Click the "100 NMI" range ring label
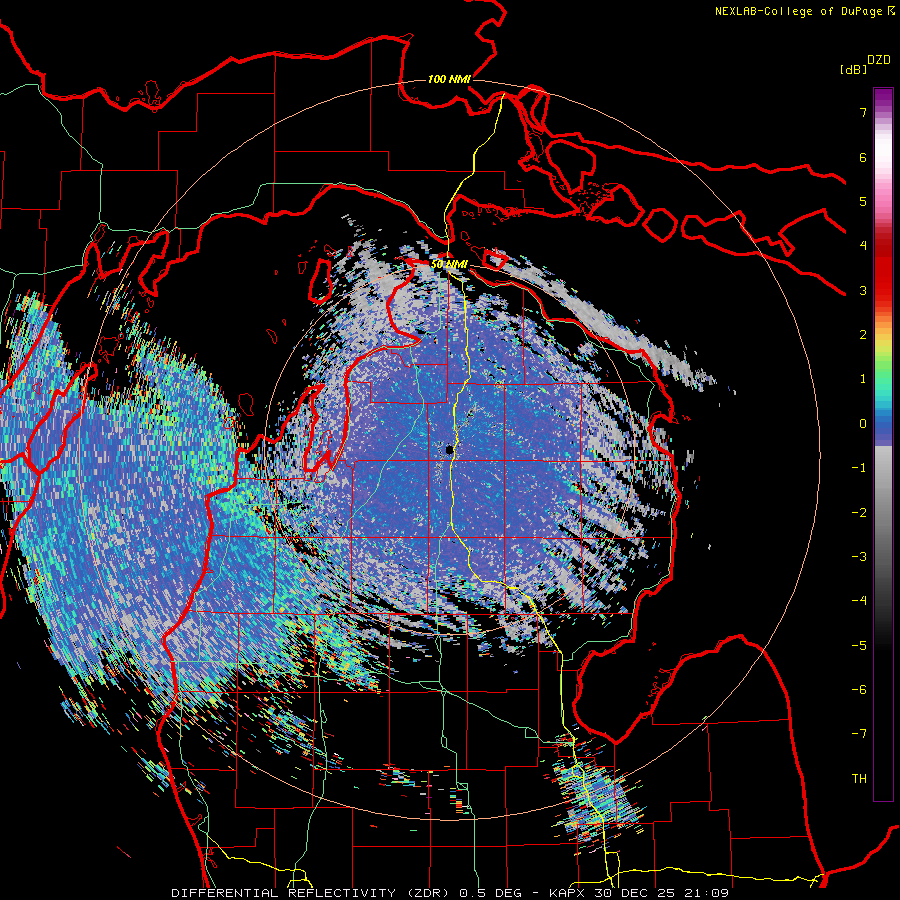Screen dimensions: 900x900 [449, 79]
